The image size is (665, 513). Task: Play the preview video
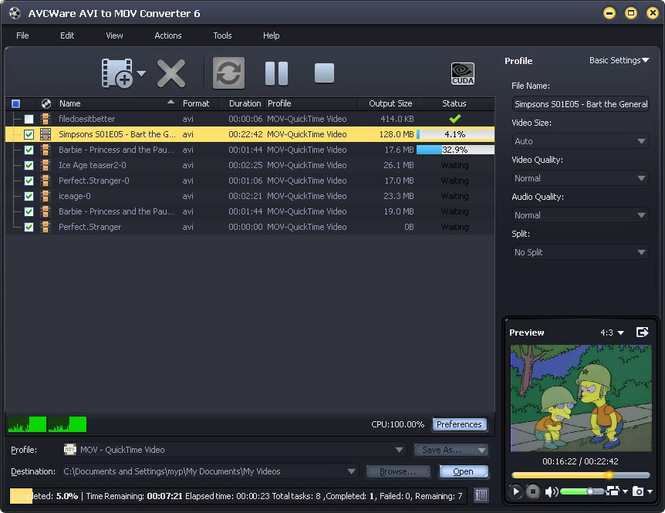516,491
